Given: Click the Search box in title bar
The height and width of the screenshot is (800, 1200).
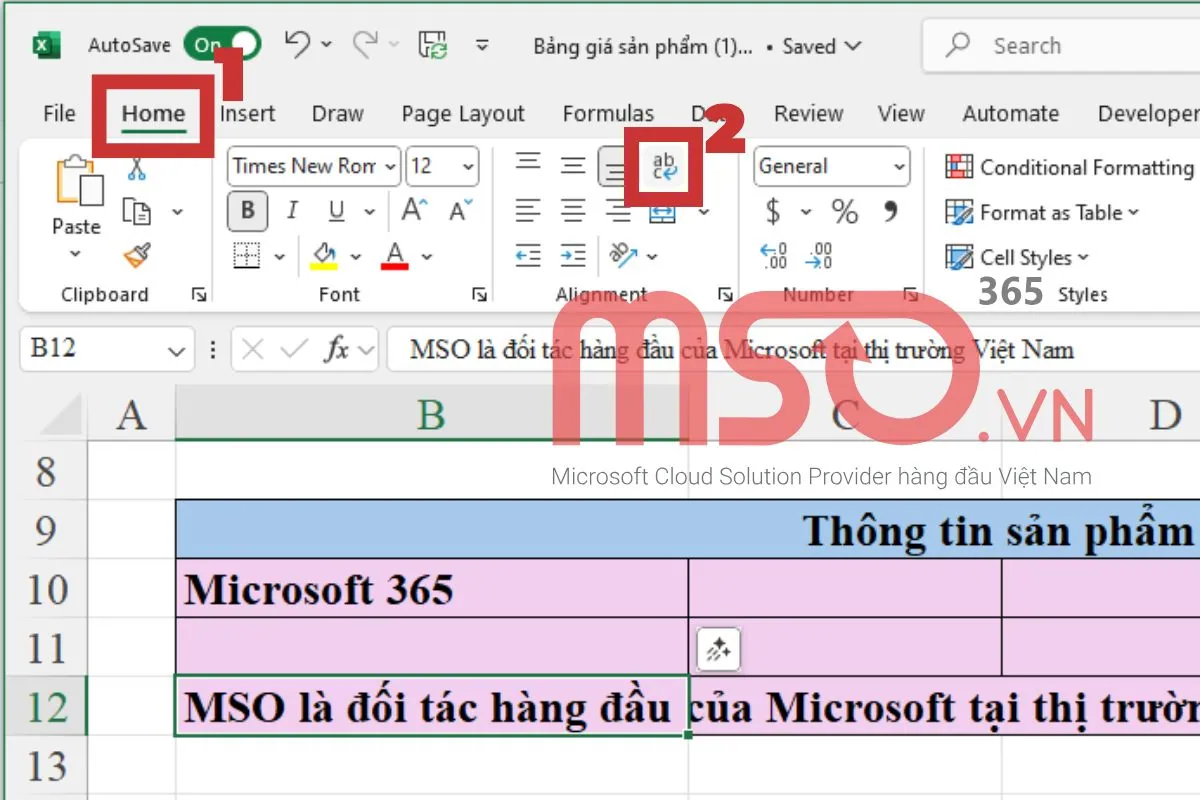Looking at the screenshot, I should (x=1062, y=45).
